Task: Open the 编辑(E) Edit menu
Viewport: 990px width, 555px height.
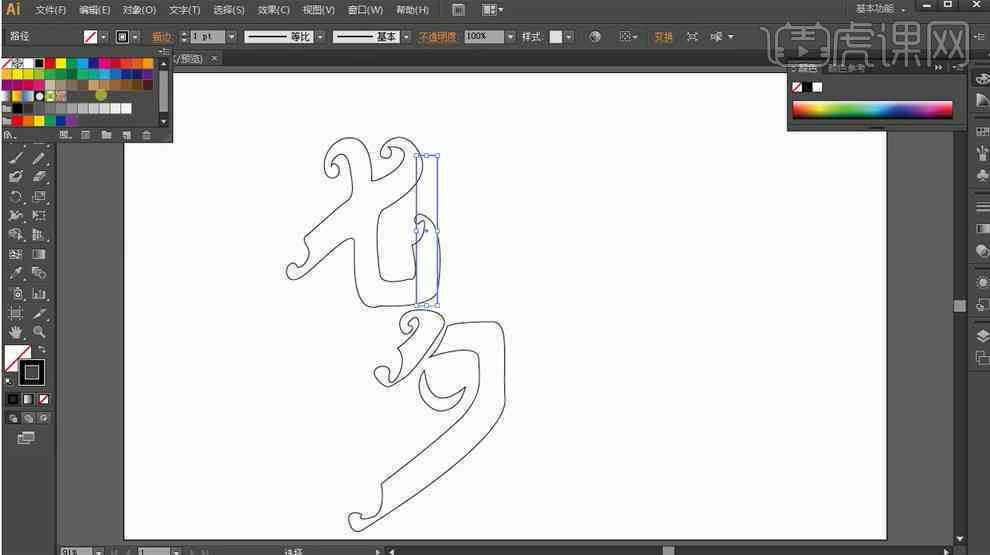Action: pos(94,10)
